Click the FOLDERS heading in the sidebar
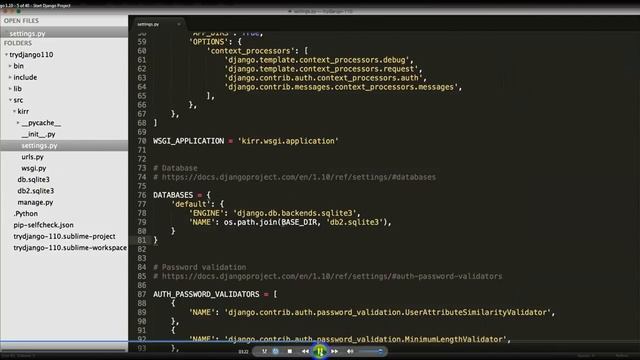Screen dimensions: 640x360 pos(18,43)
